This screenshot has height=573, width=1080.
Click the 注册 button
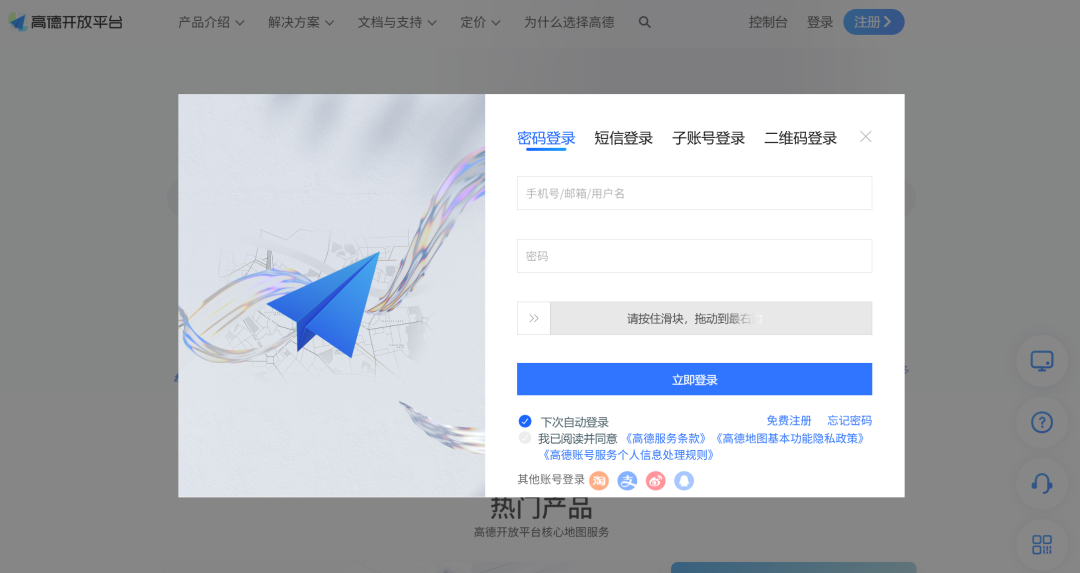tap(873, 22)
